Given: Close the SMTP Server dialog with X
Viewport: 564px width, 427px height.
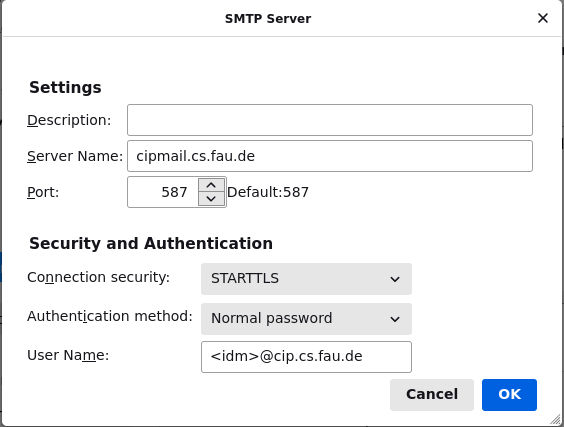Looking at the screenshot, I should click(542, 18).
